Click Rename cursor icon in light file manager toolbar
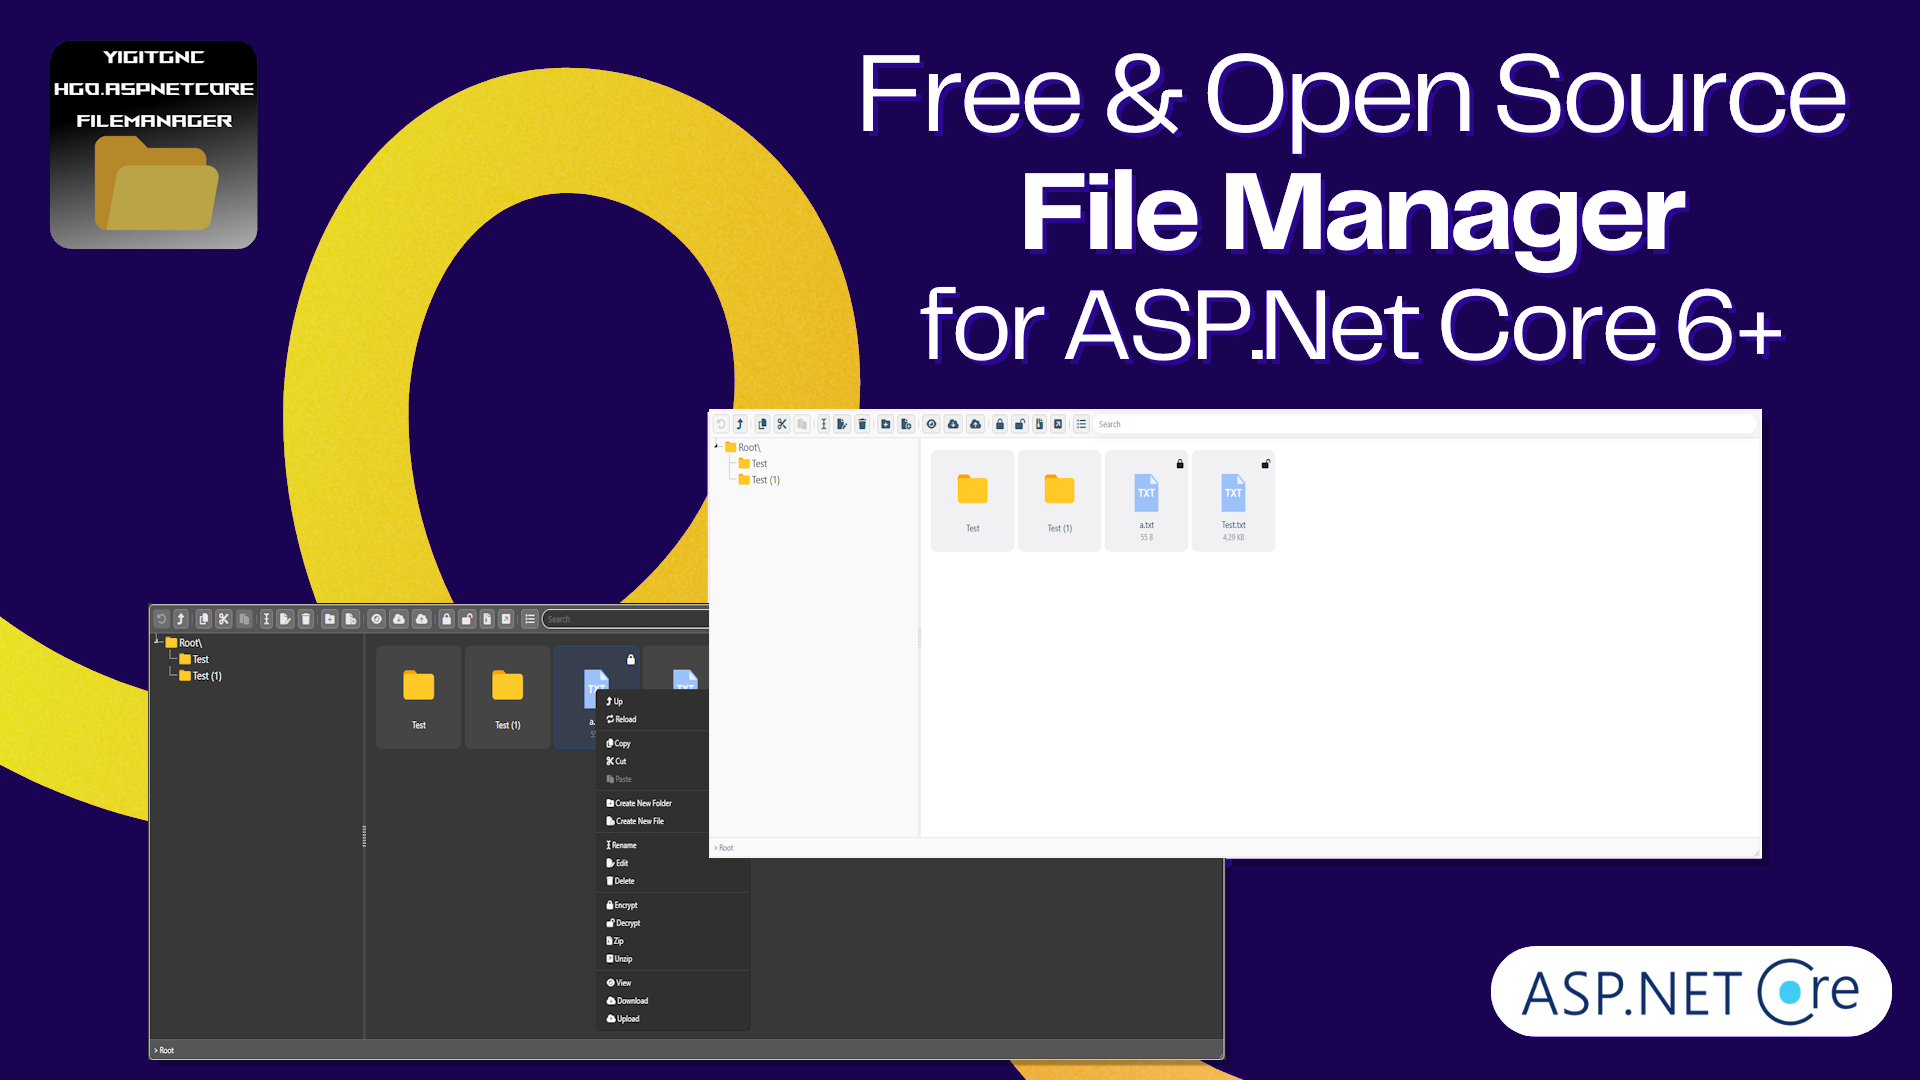Screen dimensions: 1920x1080 click(x=824, y=424)
